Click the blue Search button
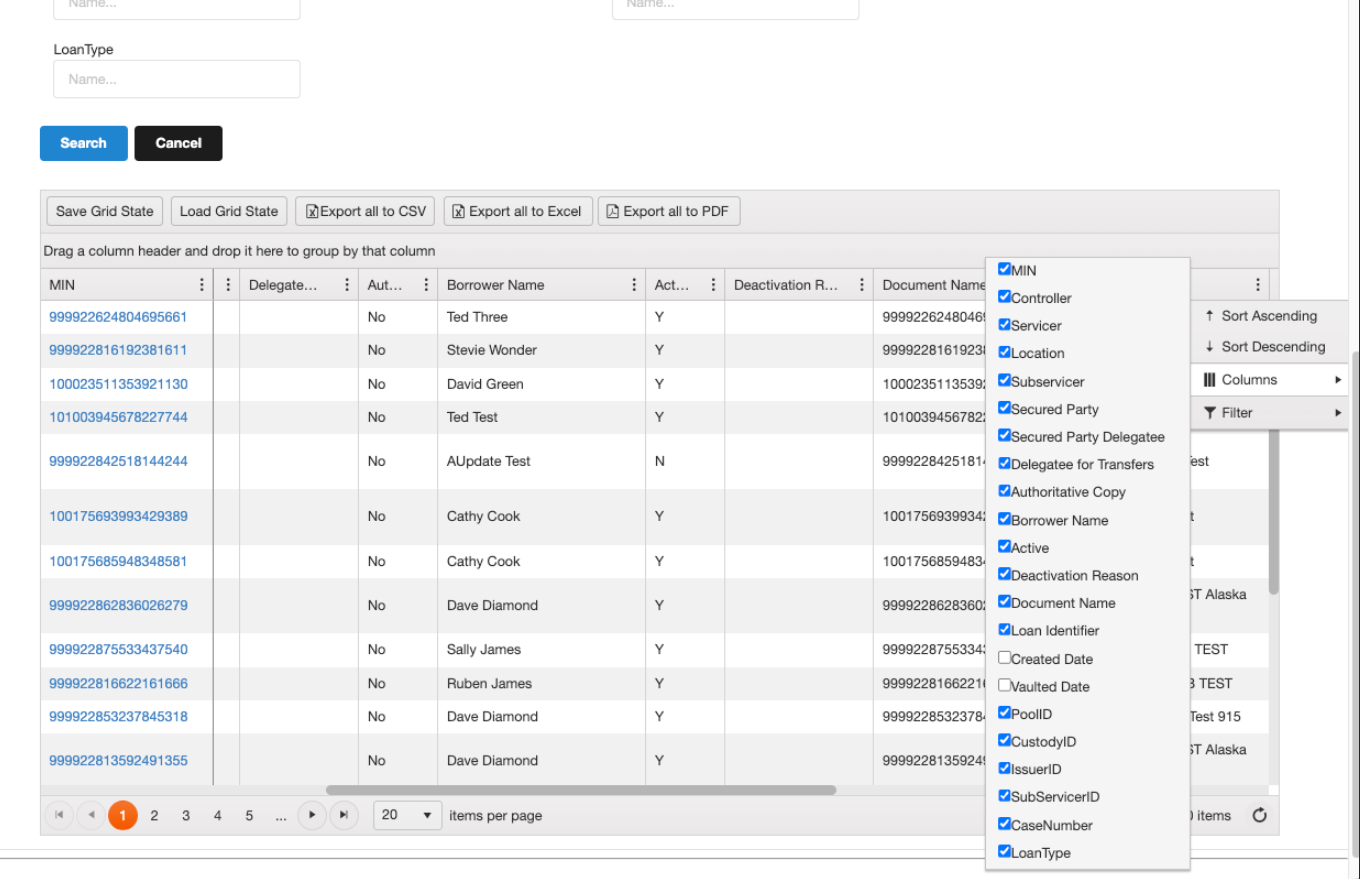 tap(84, 143)
